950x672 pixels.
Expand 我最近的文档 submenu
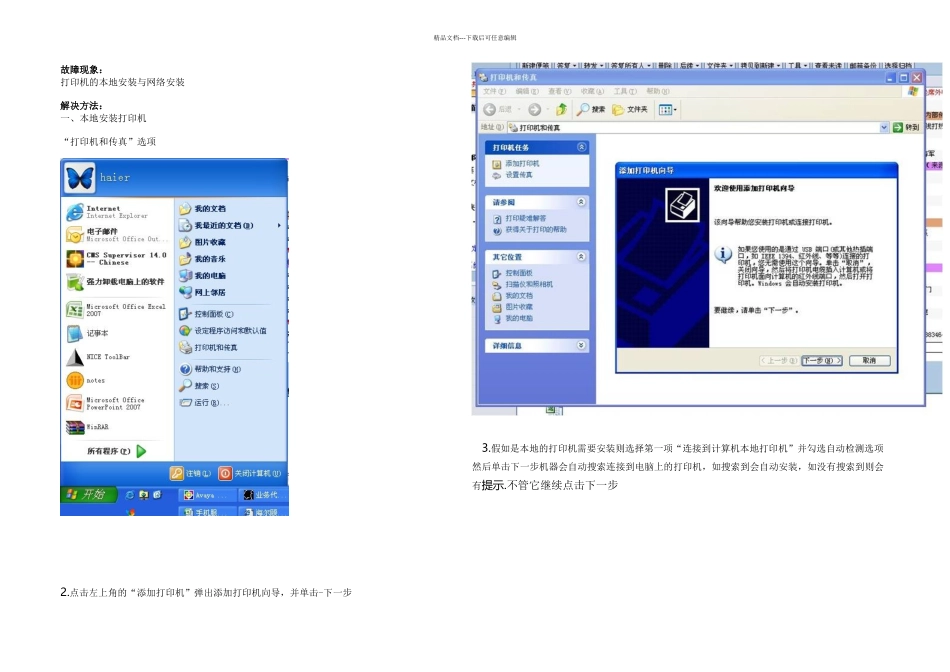(230, 225)
